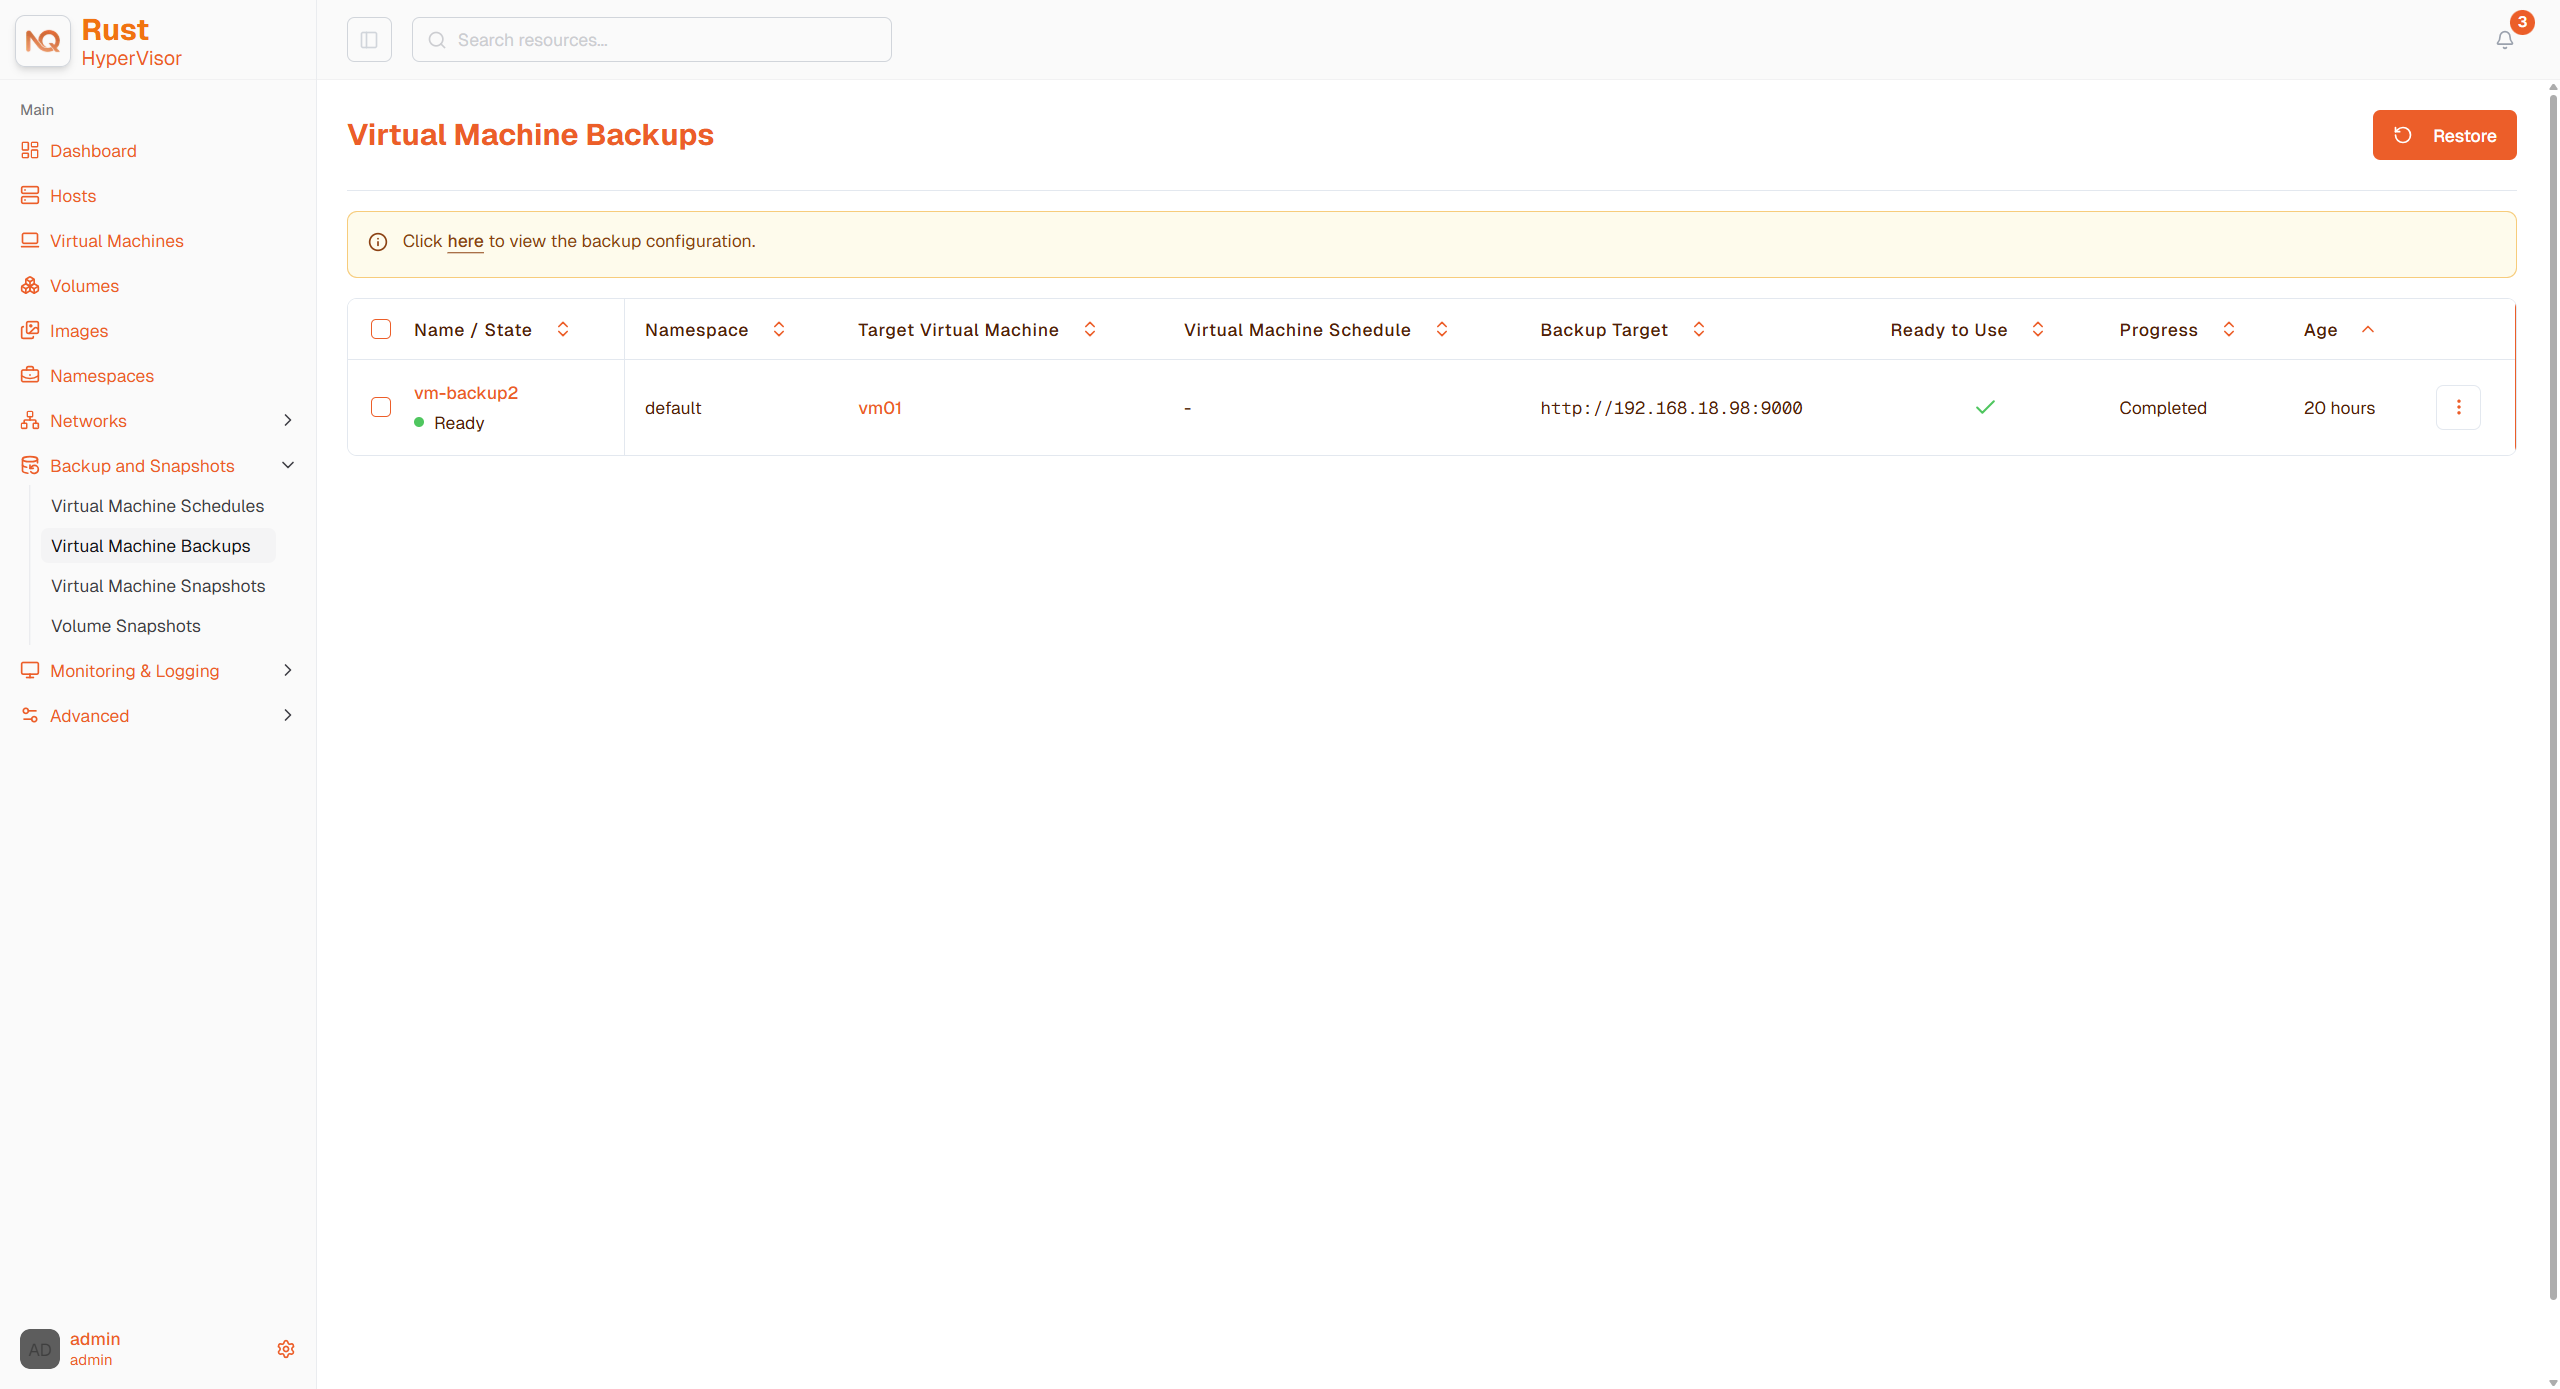The height and width of the screenshot is (1389, 2560).
Task: Open the notifications bell
Action: pos(2504,40)
